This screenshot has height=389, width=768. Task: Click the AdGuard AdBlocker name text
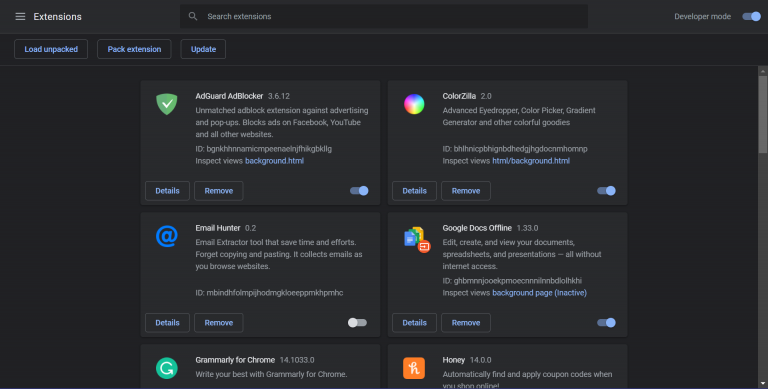[229, 96]
